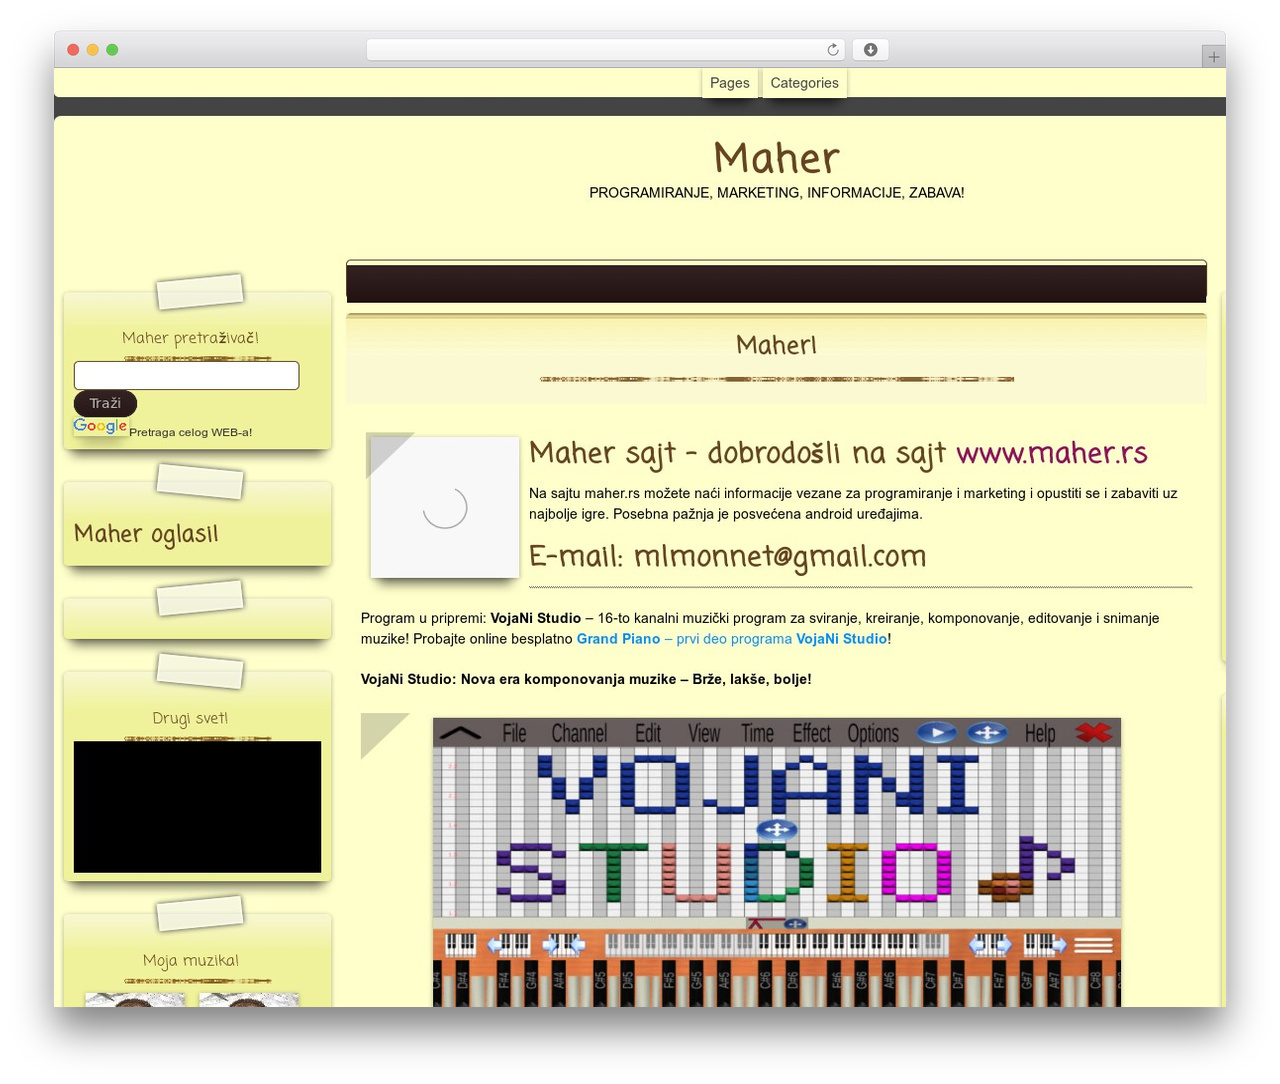Click the 'Maher pretraživači' widget title
The image size is (1280, 1084).
tap(190, 338)
